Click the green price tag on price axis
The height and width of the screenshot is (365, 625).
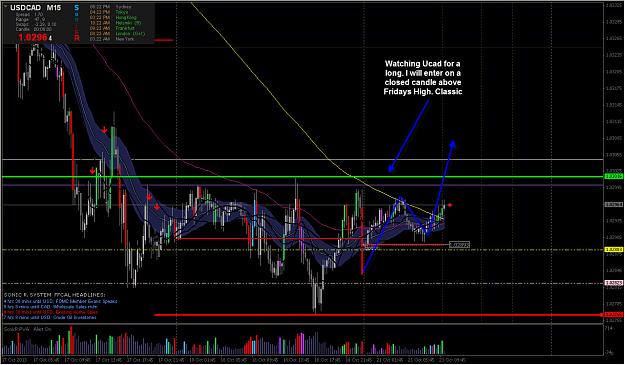[x=614, y=176]
